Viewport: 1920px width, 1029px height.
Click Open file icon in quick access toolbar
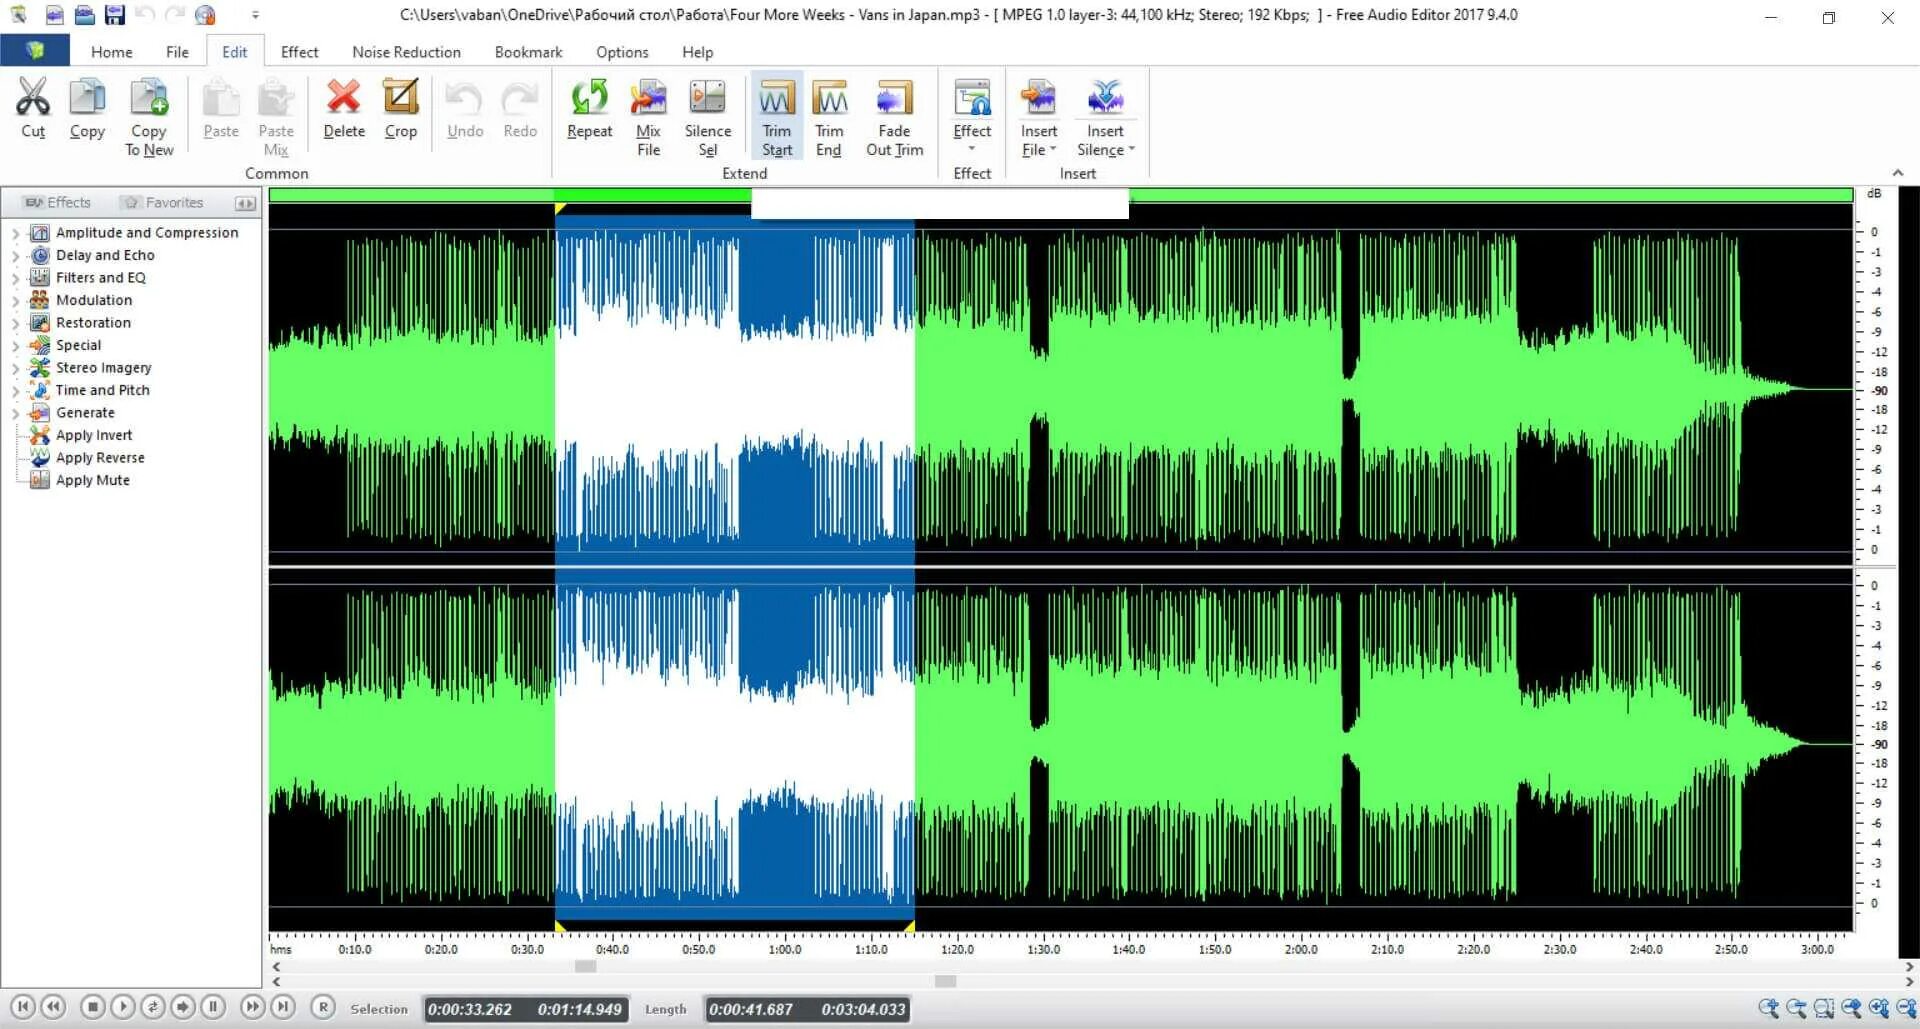tap(85, 15)
